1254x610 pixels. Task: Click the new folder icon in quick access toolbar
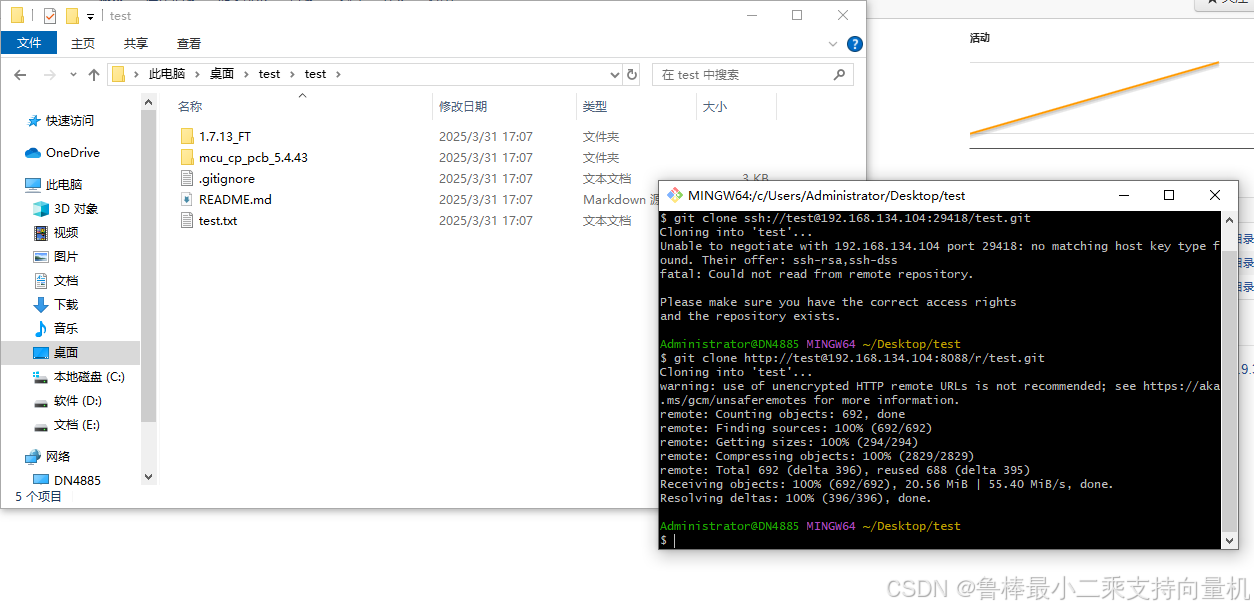click(72, 15)
